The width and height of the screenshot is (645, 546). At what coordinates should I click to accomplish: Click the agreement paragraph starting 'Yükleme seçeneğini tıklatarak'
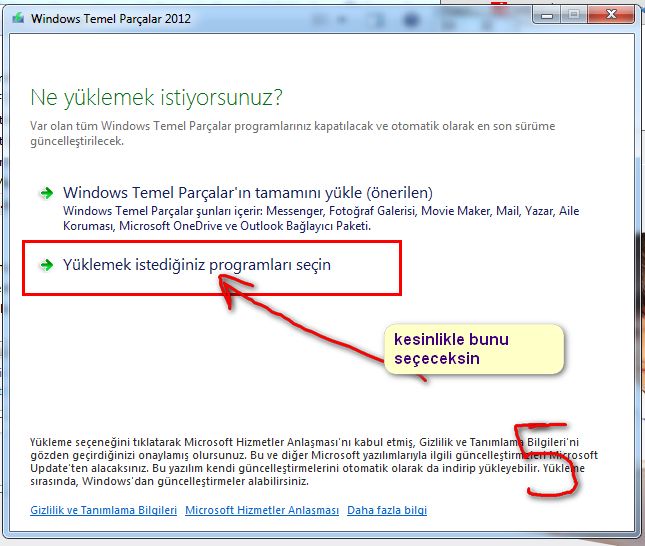tap(314, 462)
